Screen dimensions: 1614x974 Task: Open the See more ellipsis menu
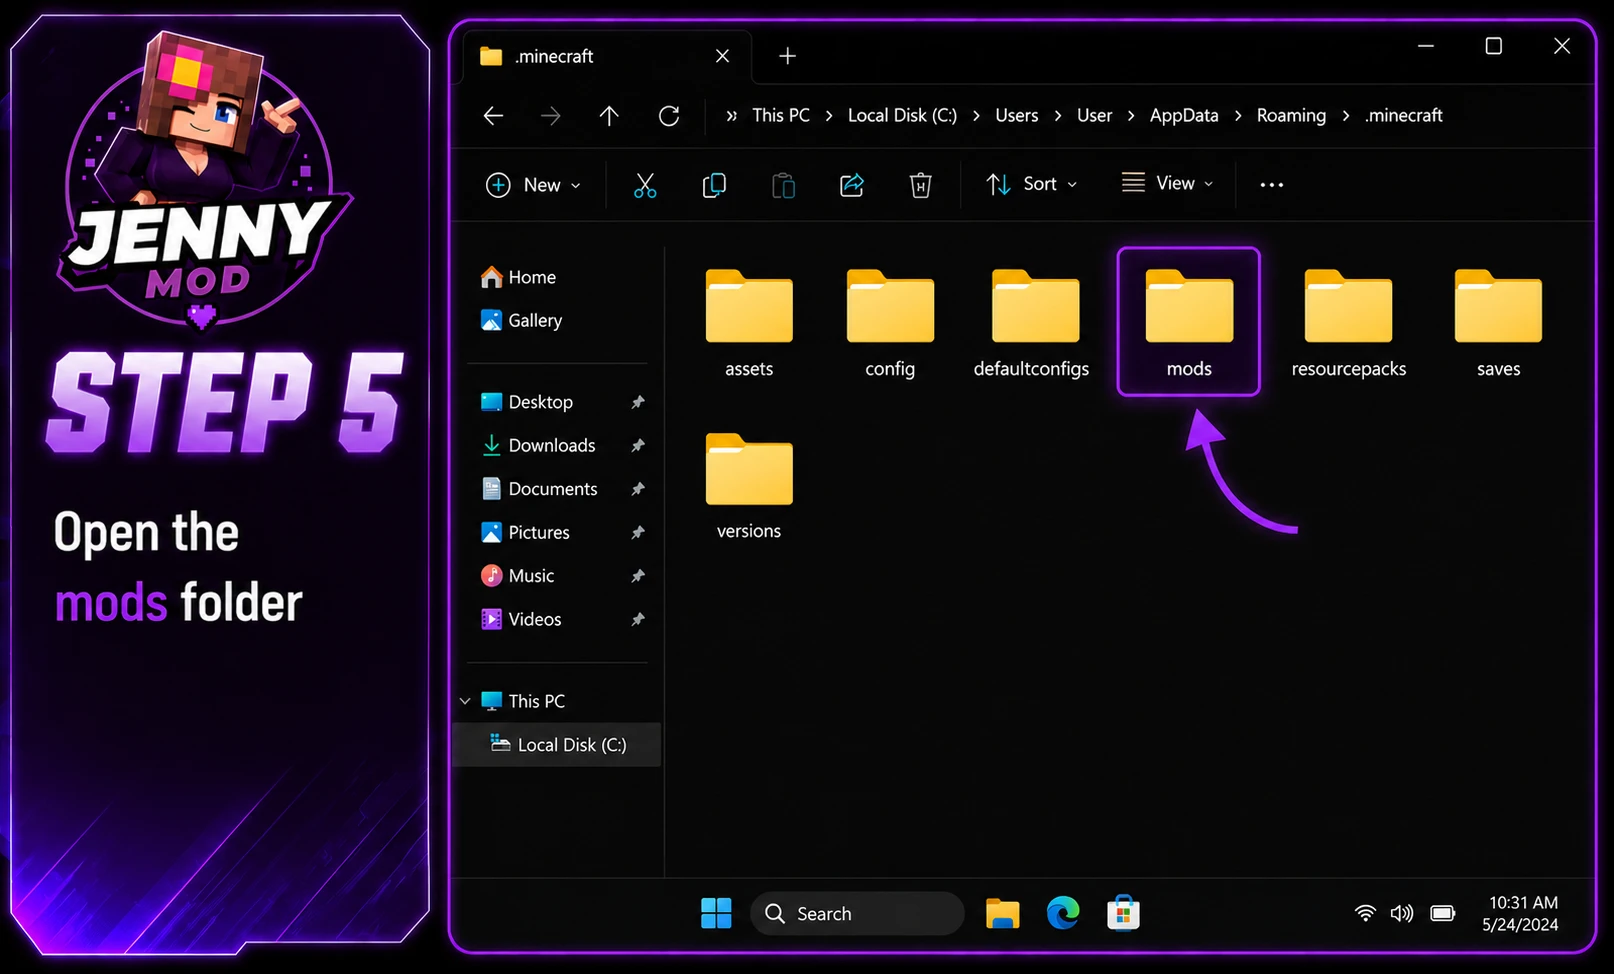(x=1271, y=185)
